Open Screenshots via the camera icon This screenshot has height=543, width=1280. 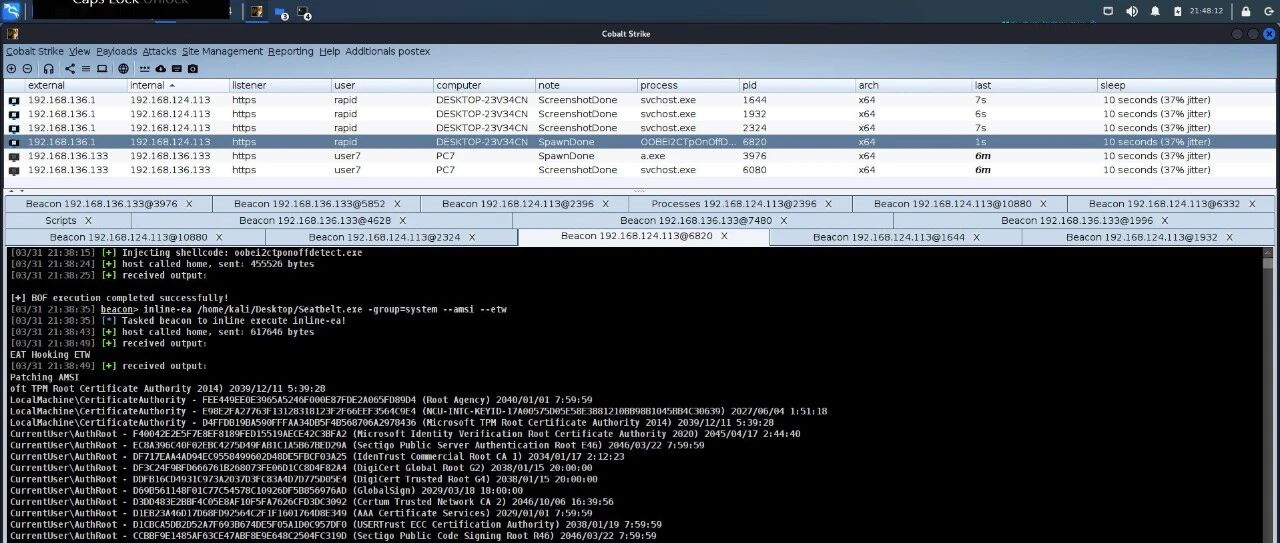192,69
